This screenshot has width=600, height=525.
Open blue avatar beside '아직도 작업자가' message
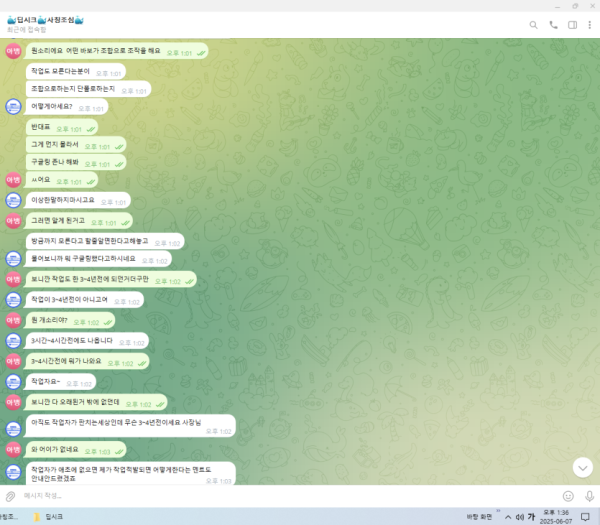(13, 429)
